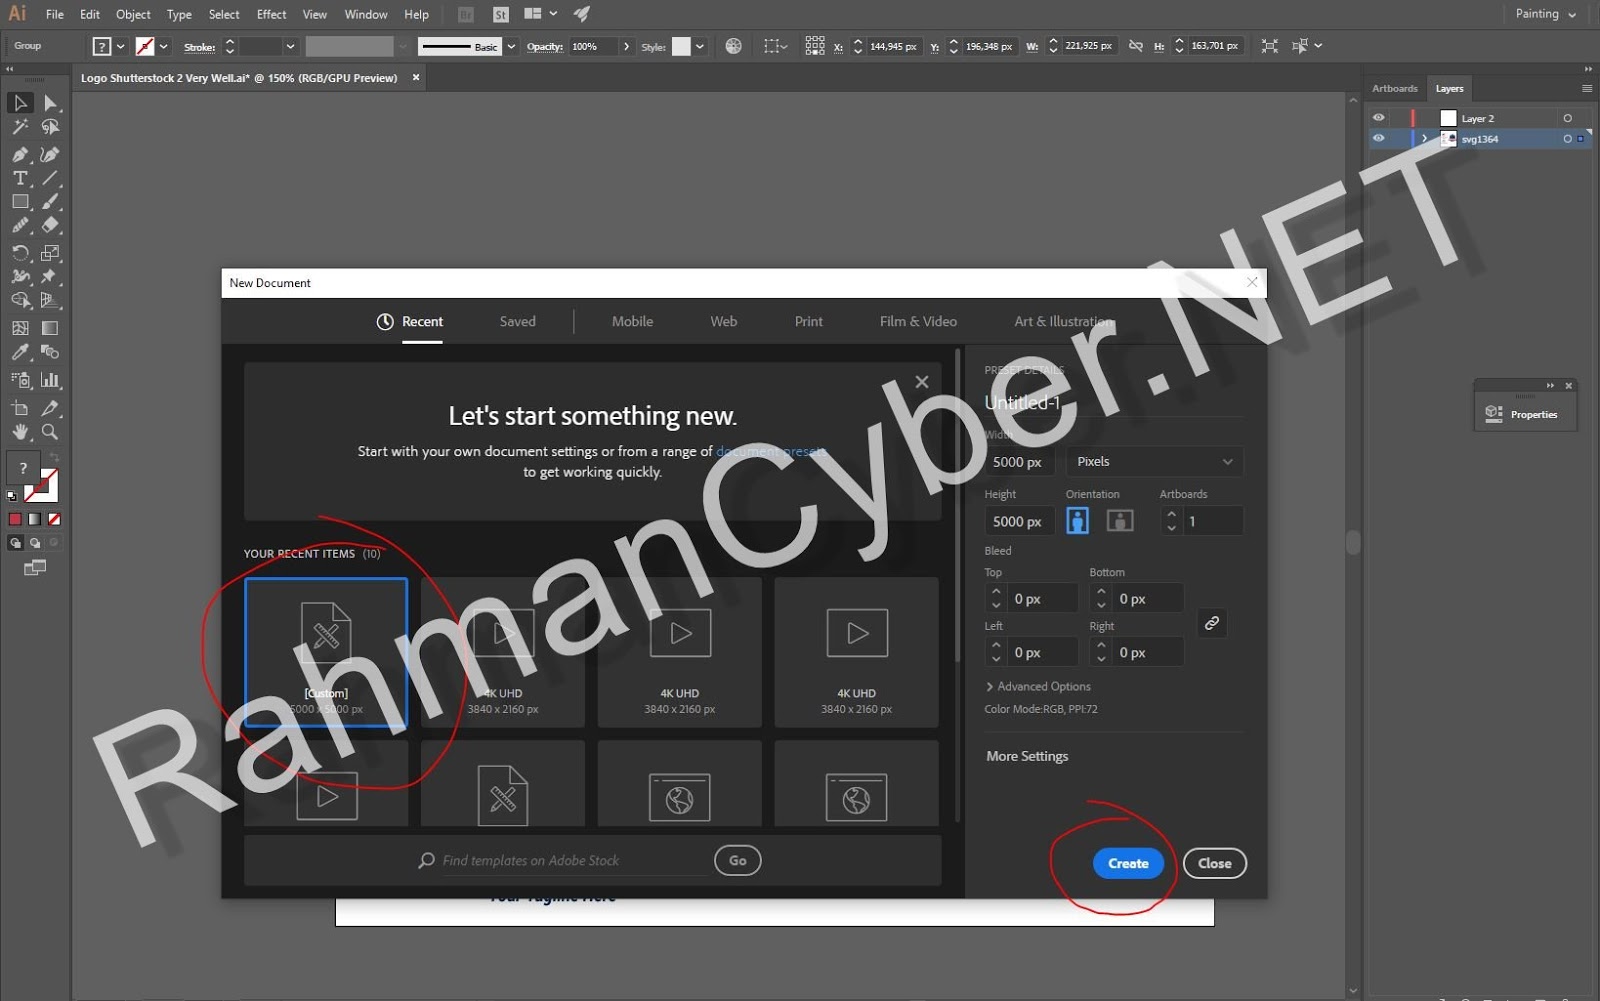Select the Type tool
Screen dimensions: 1600x1001
(20, 177)
